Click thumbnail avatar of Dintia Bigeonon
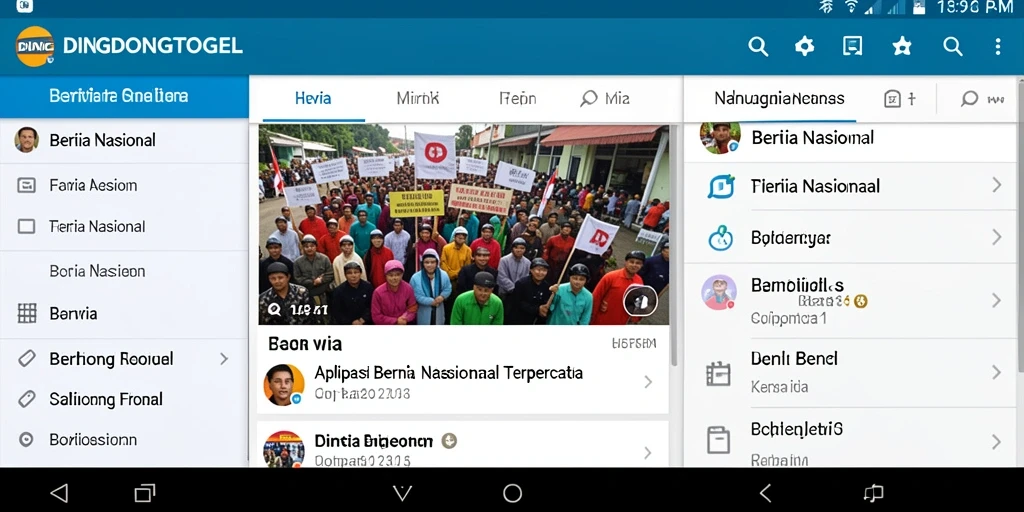Image resolution: width=1024 pixels, height=512 pixels. point(283,449)
